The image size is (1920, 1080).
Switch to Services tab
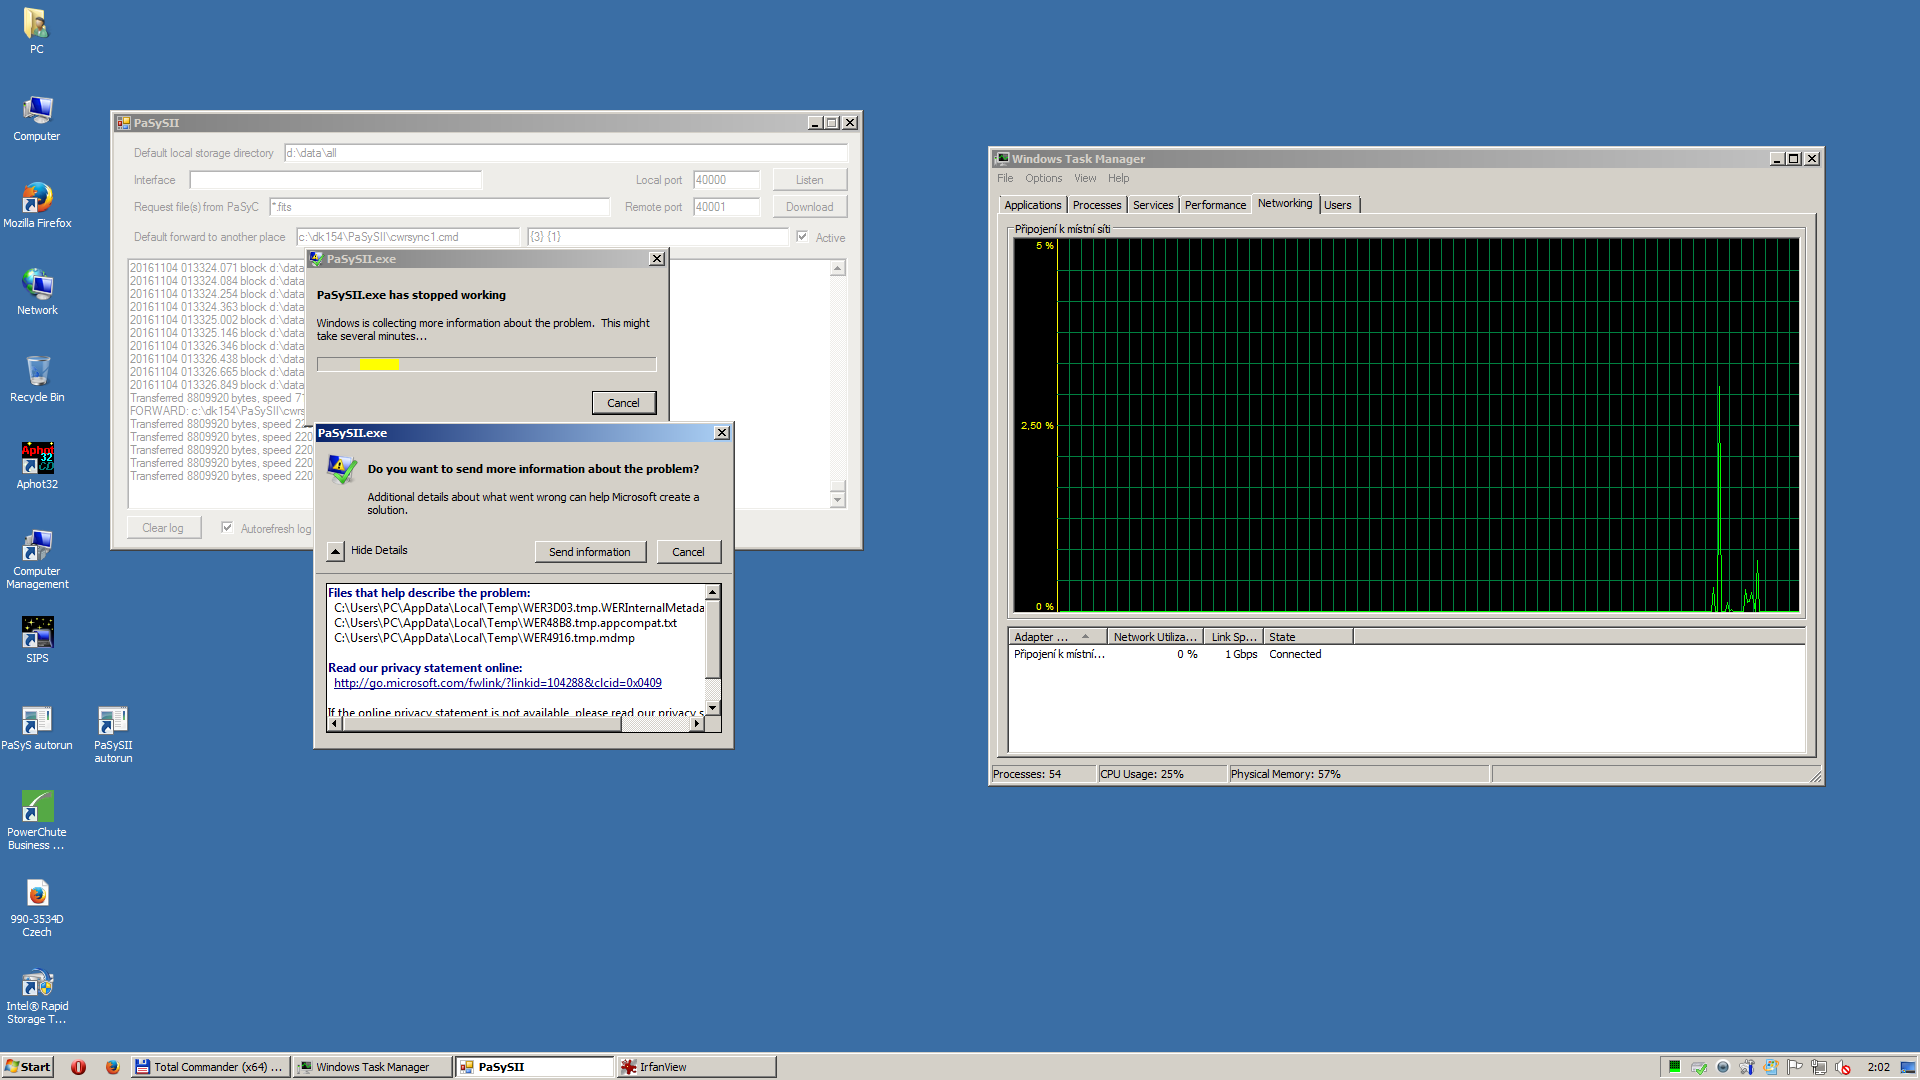pyautogui.click(x=1153, y=205)
